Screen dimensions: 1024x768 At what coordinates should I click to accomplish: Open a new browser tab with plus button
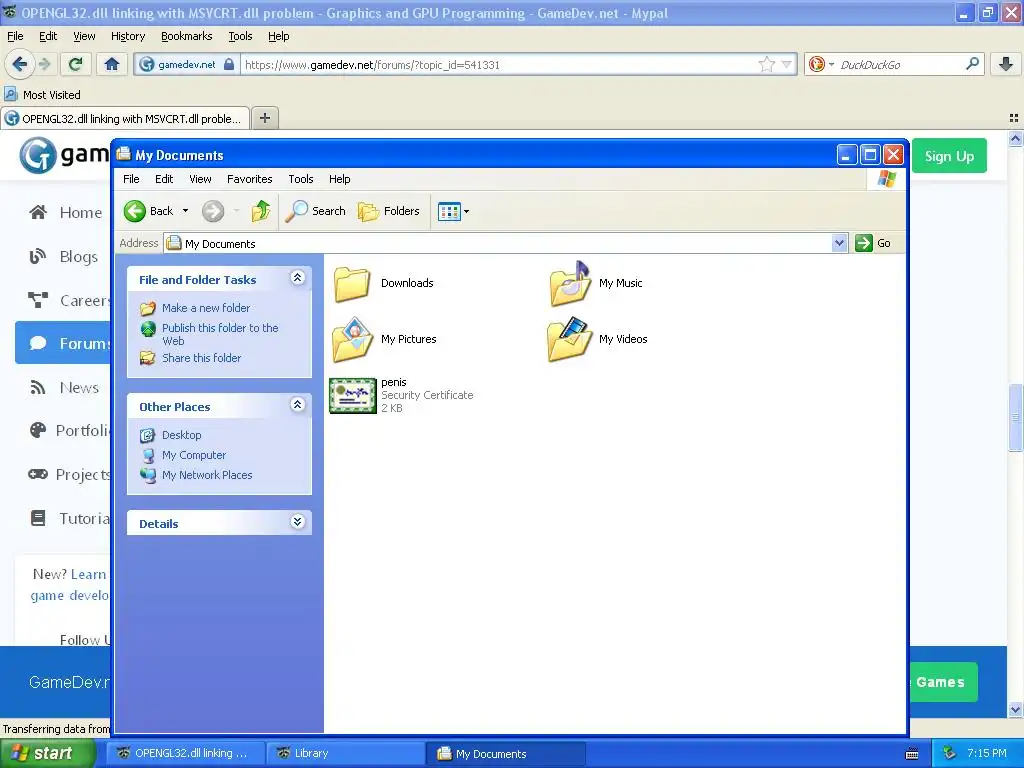click(264, 118)
